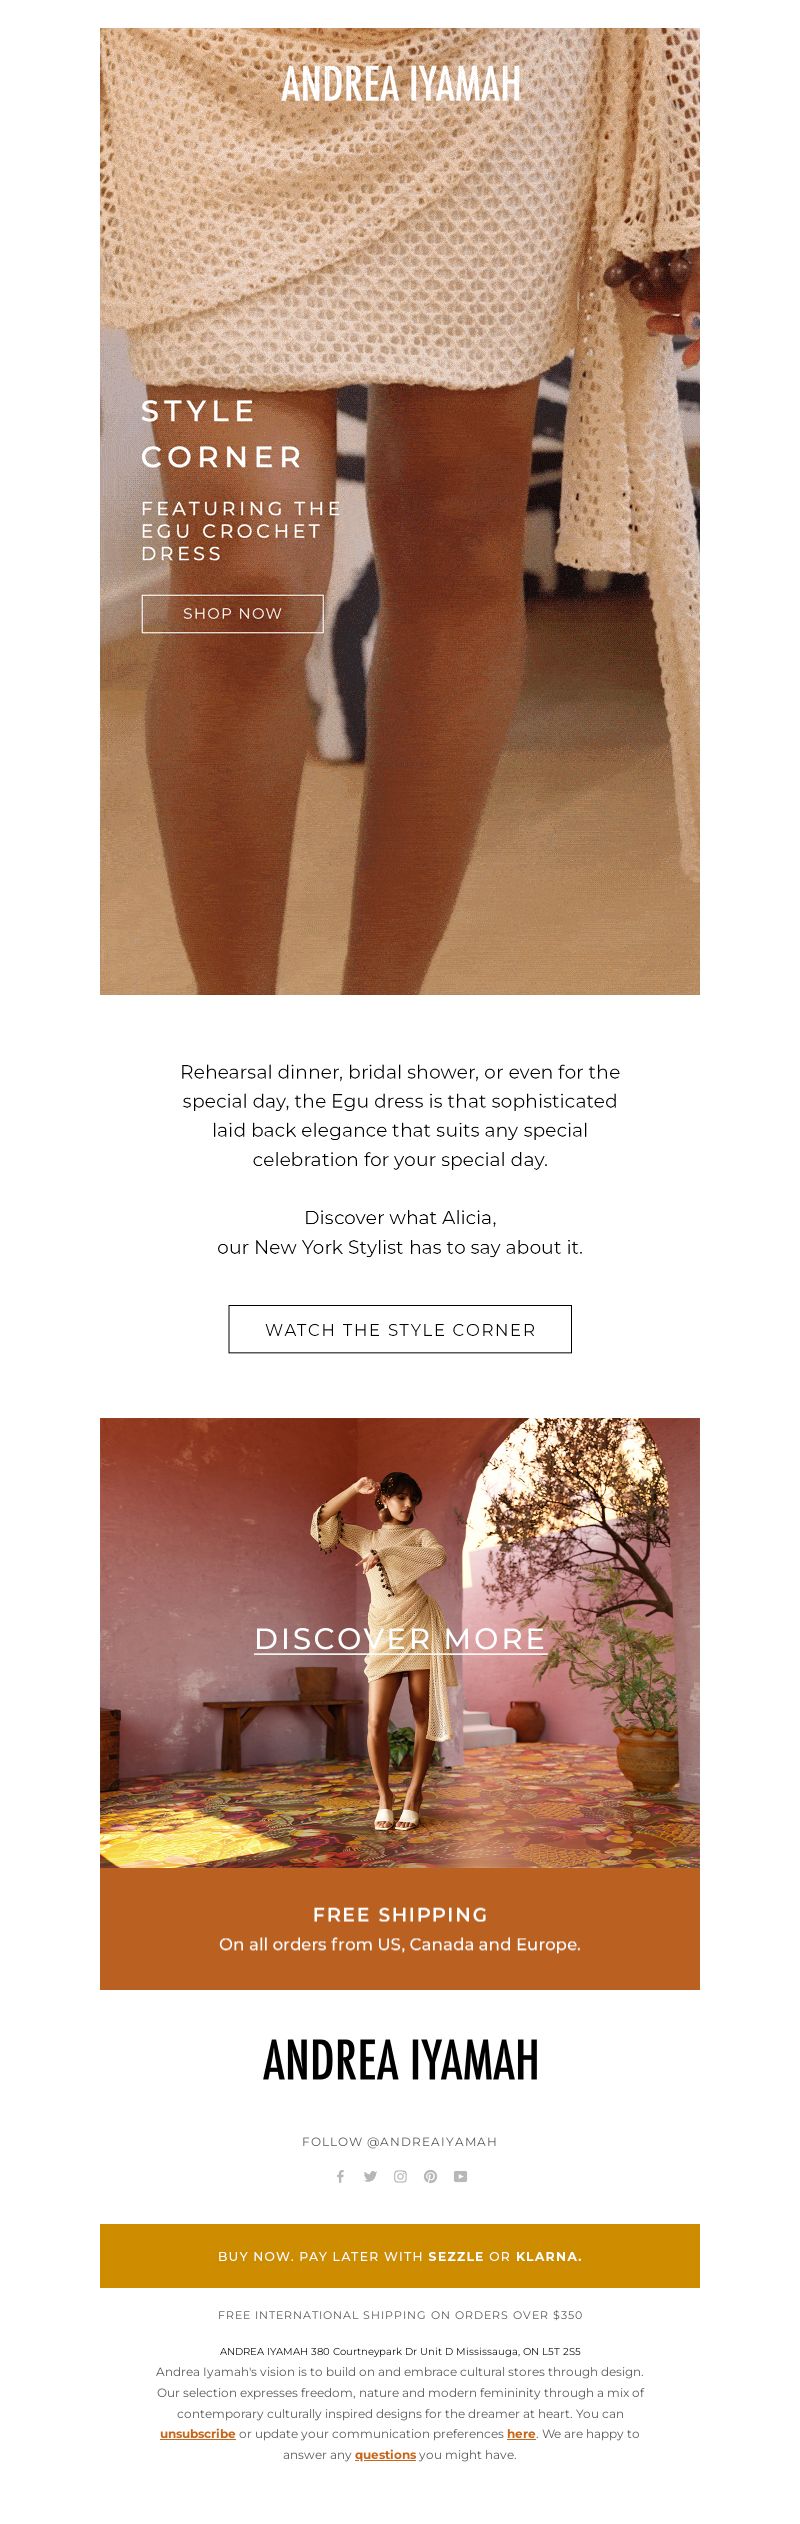The image size is (800, 2524).
Task: Click Featuring the Egu Crochet Dress text
Action: click(240, 531)
